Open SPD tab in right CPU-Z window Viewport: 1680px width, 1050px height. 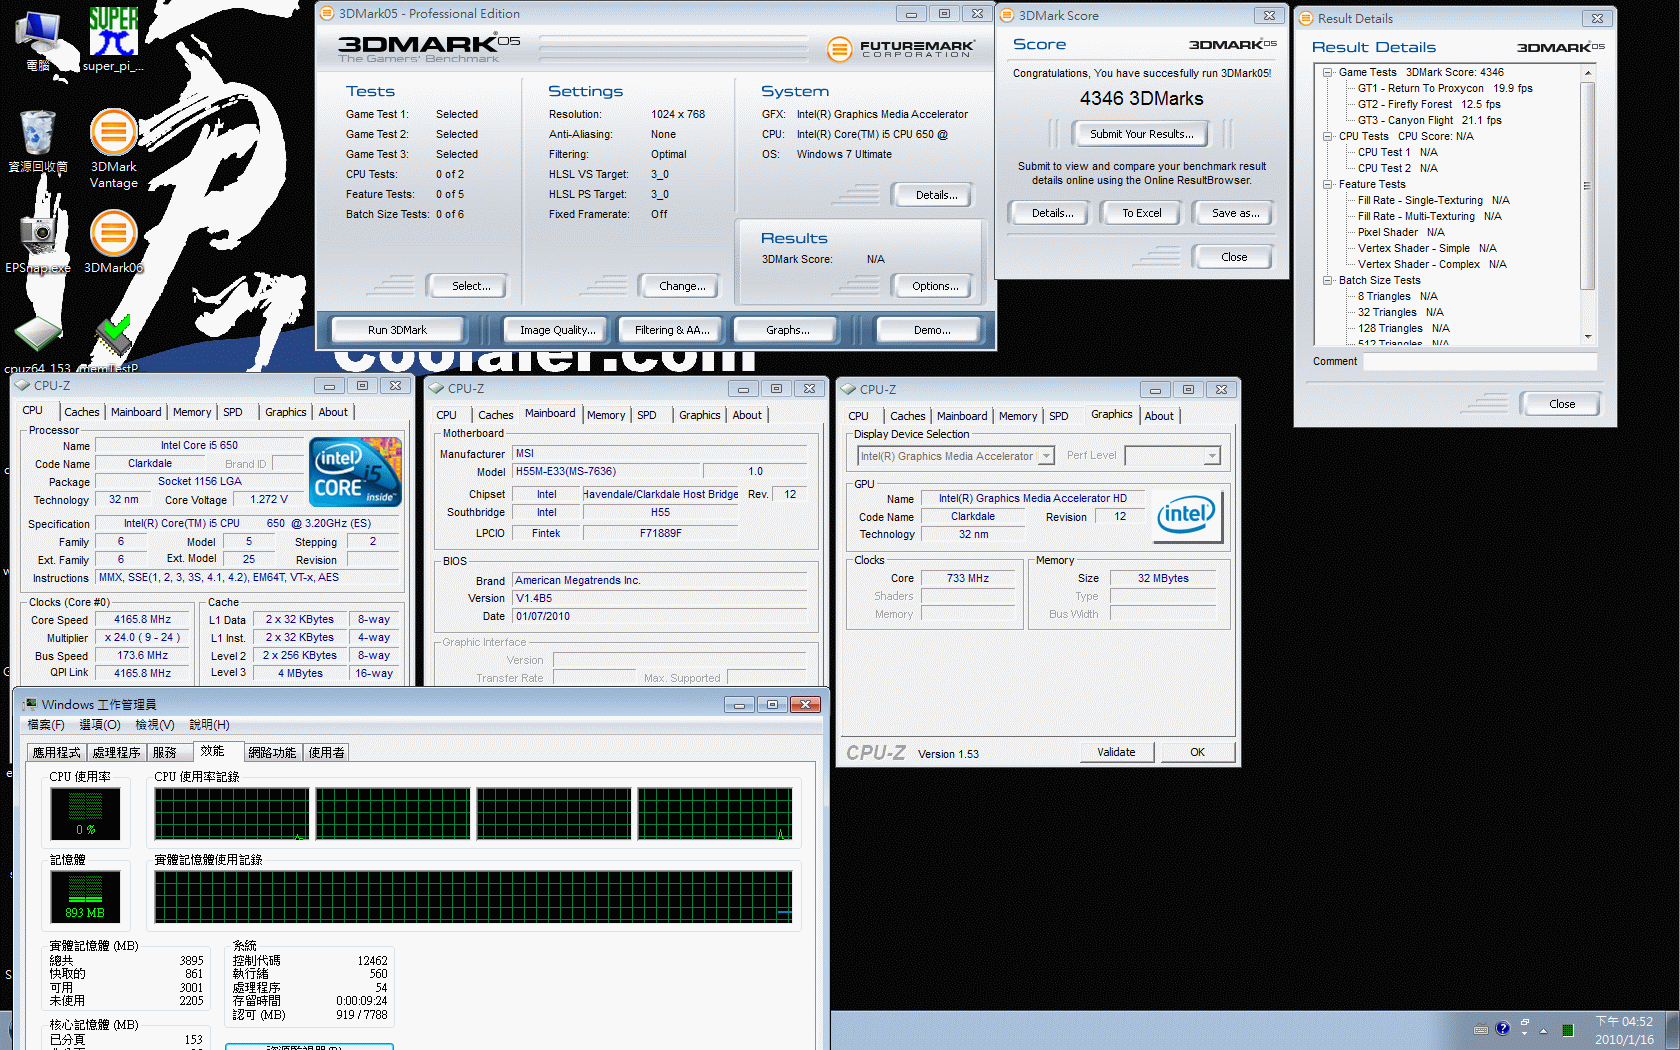coord(1059,416)
